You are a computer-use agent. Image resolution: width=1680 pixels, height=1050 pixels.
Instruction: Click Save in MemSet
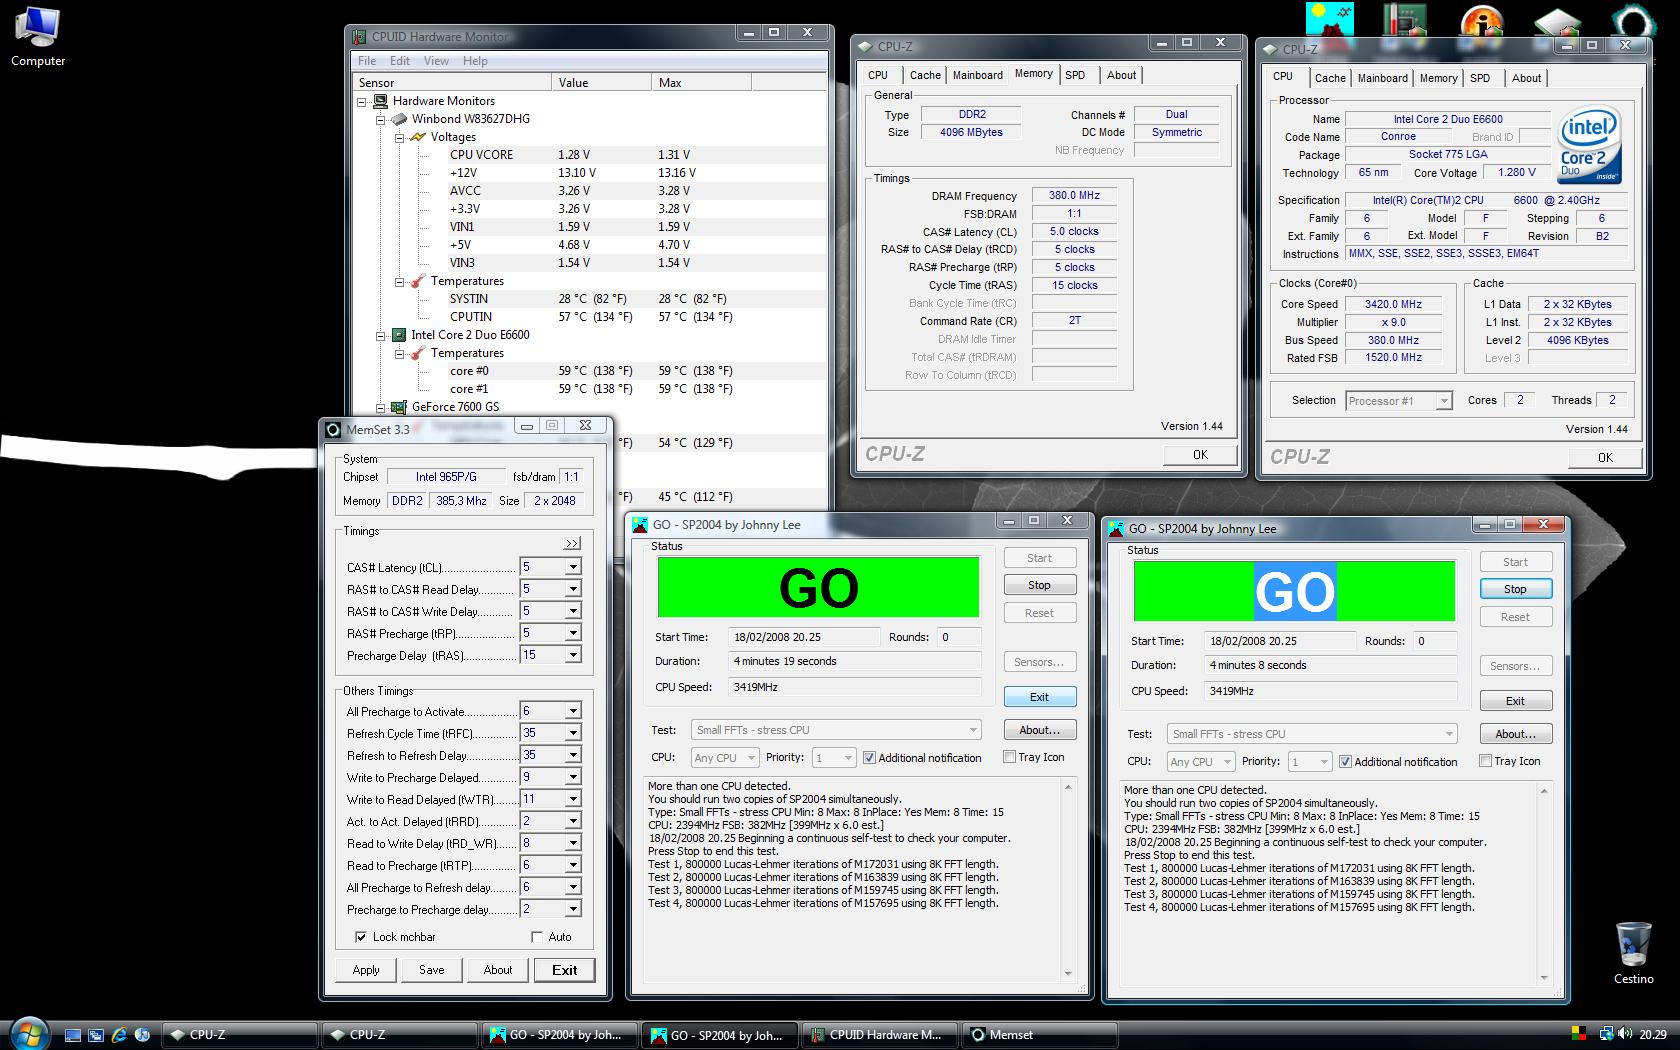[x=431, y=970]
